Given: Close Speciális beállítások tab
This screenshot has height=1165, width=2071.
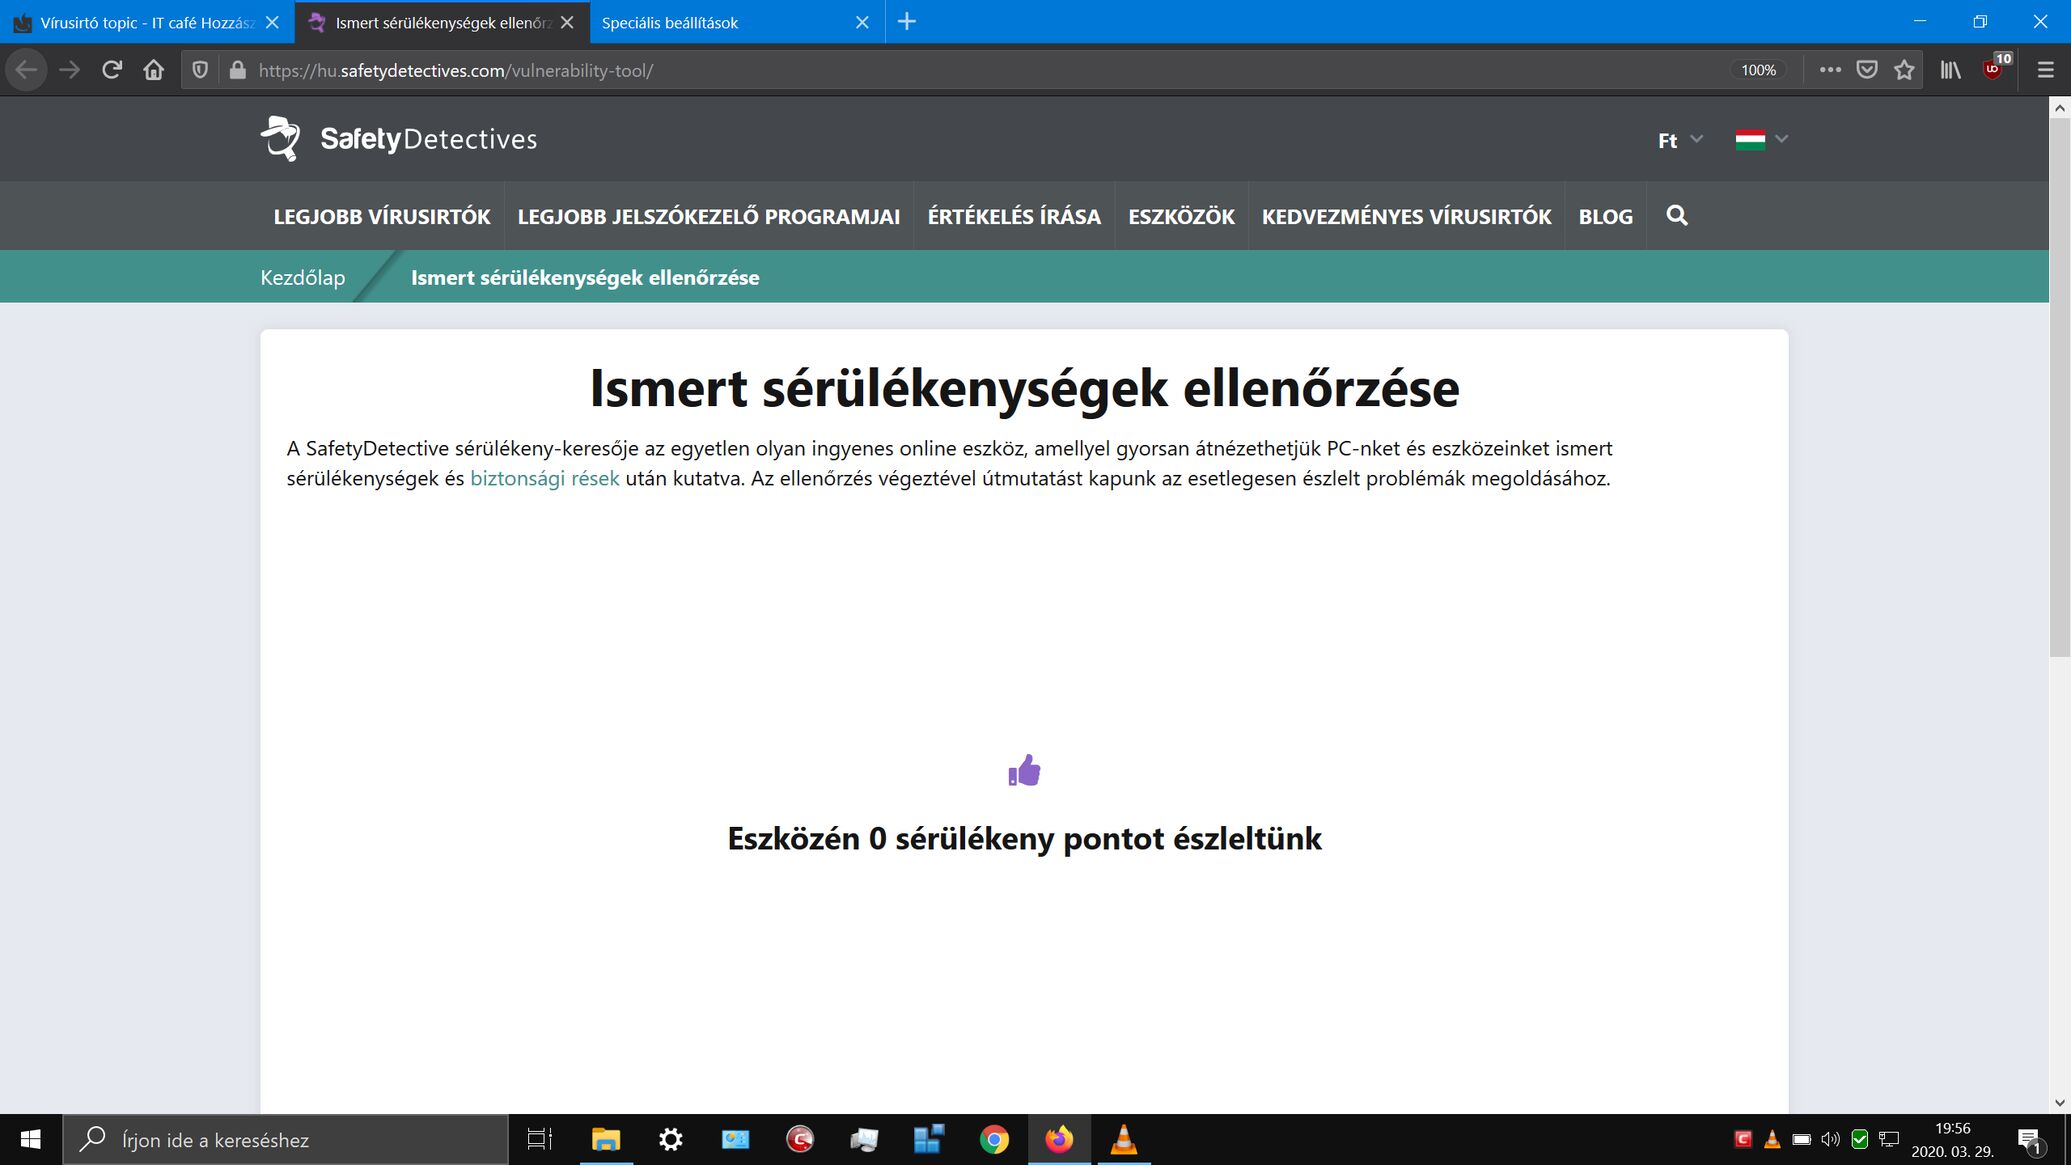Looking at the screenshot, I should tap(862, 22).
